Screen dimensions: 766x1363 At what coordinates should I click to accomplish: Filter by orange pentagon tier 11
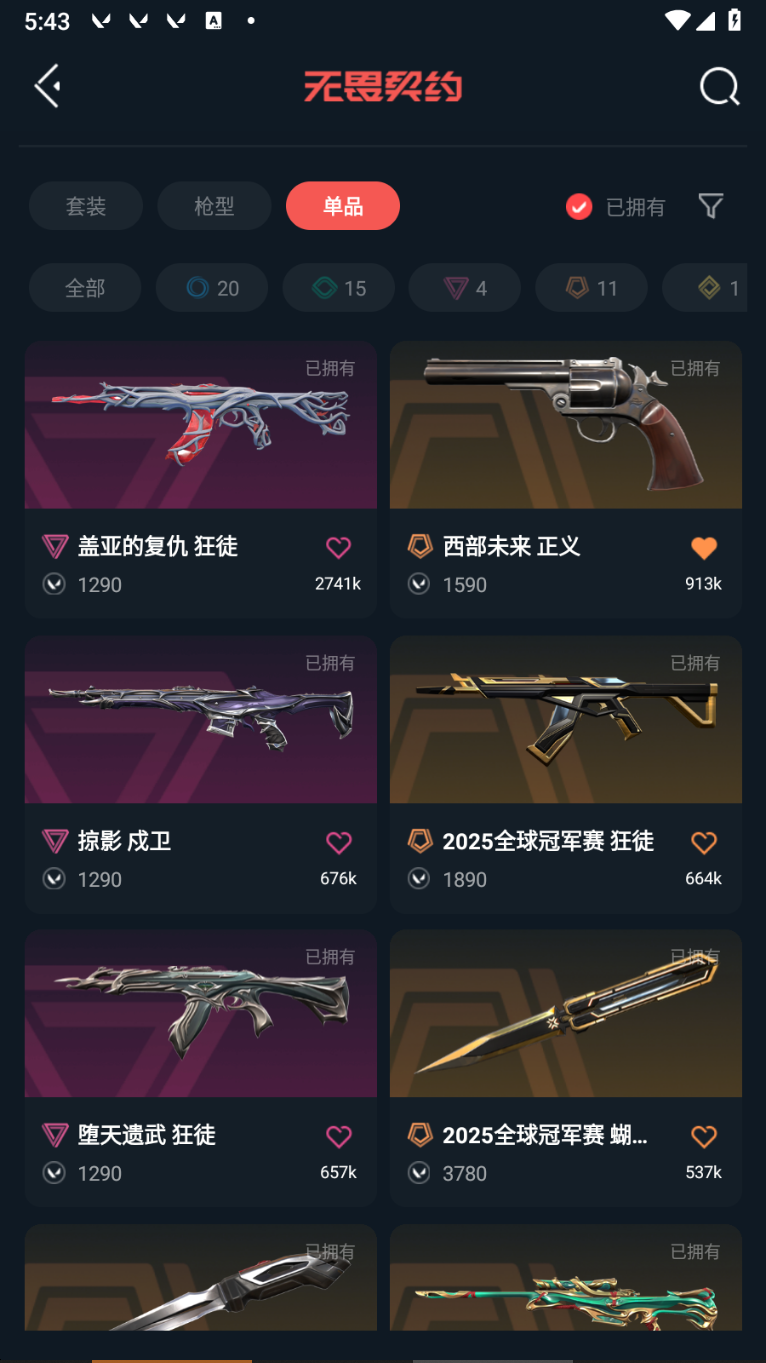tap(592, 288)
